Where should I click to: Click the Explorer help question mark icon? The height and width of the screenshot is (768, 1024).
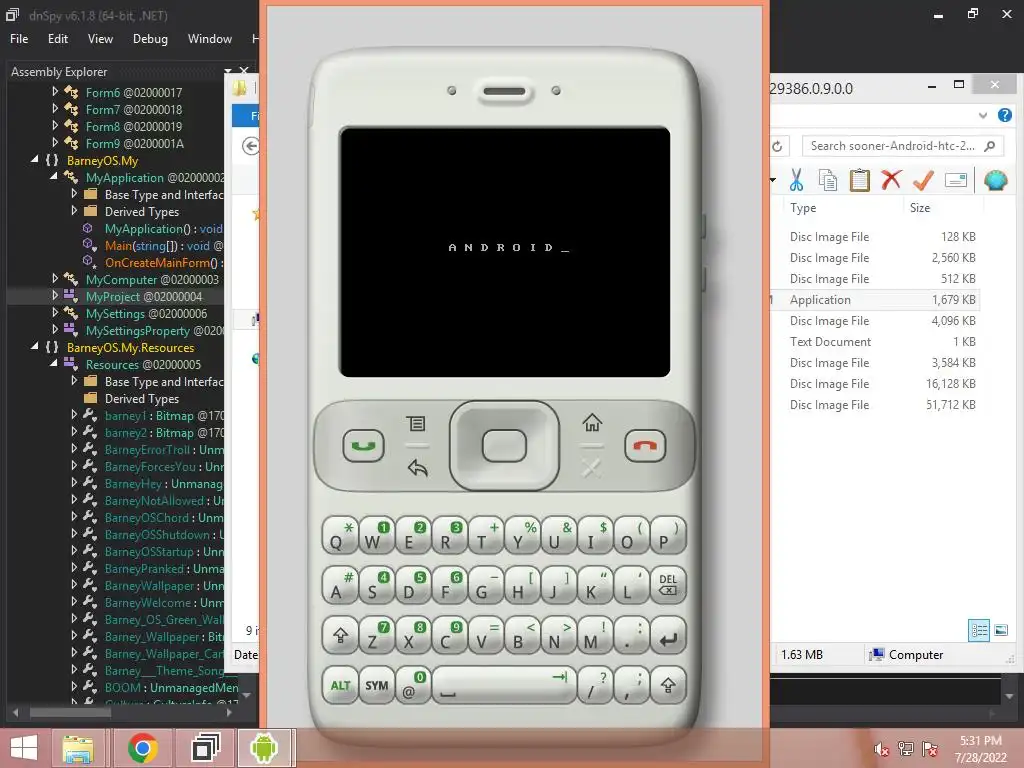coord(1004,116)
